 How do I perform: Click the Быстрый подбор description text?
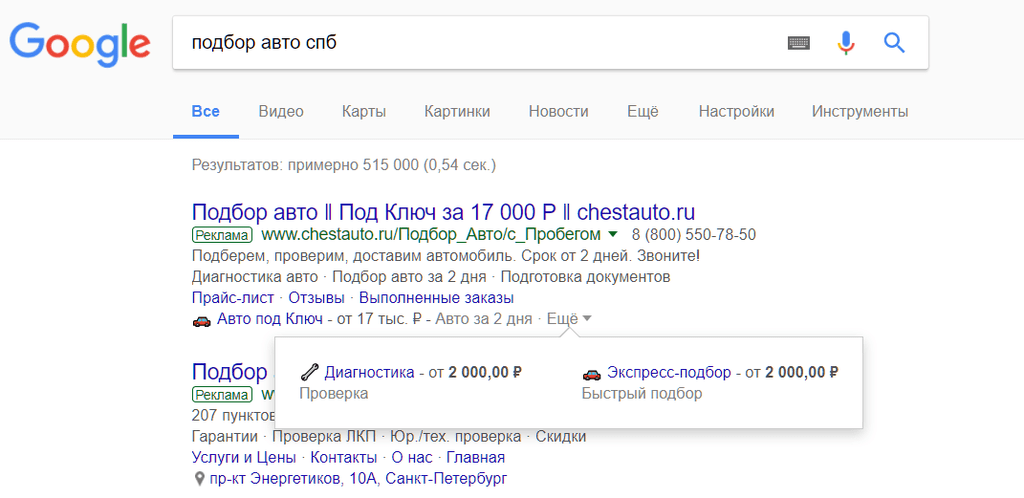tap(642, 394)
